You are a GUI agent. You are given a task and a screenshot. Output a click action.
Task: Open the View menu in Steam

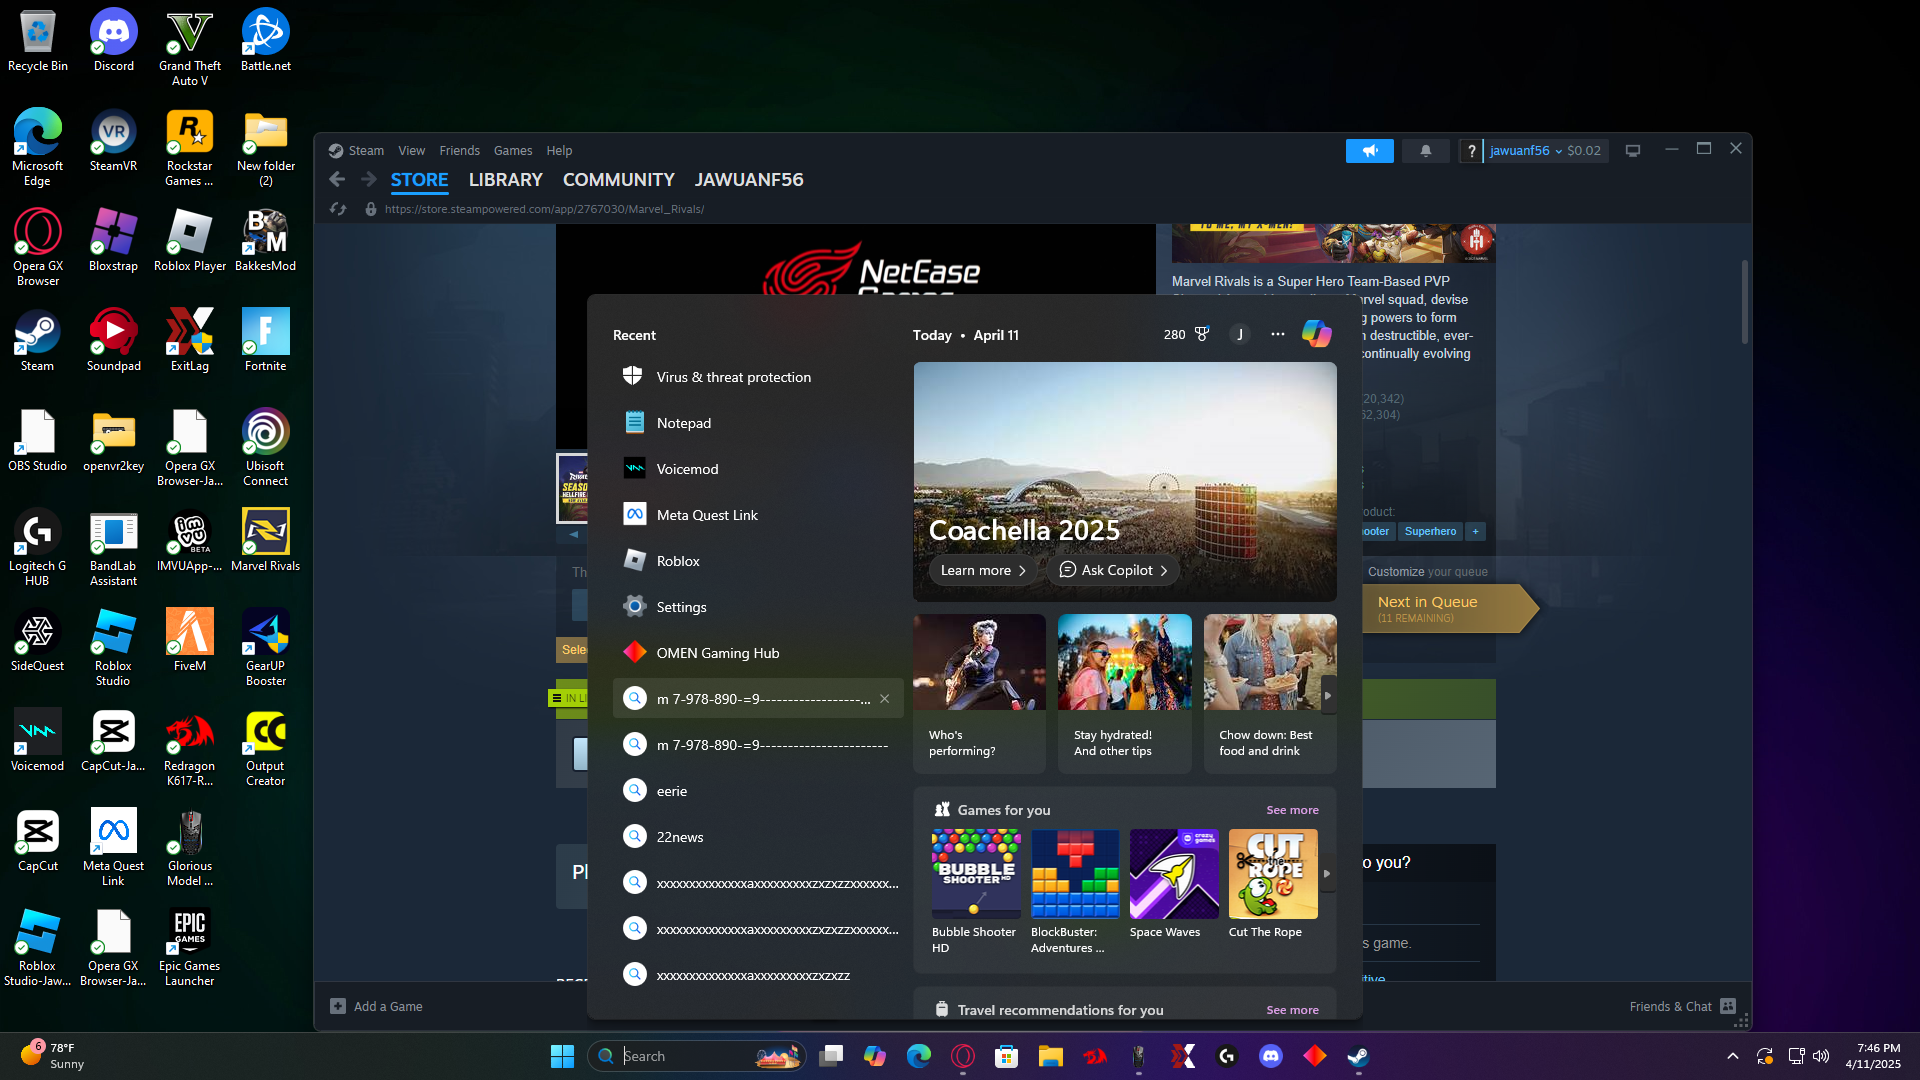412,151
